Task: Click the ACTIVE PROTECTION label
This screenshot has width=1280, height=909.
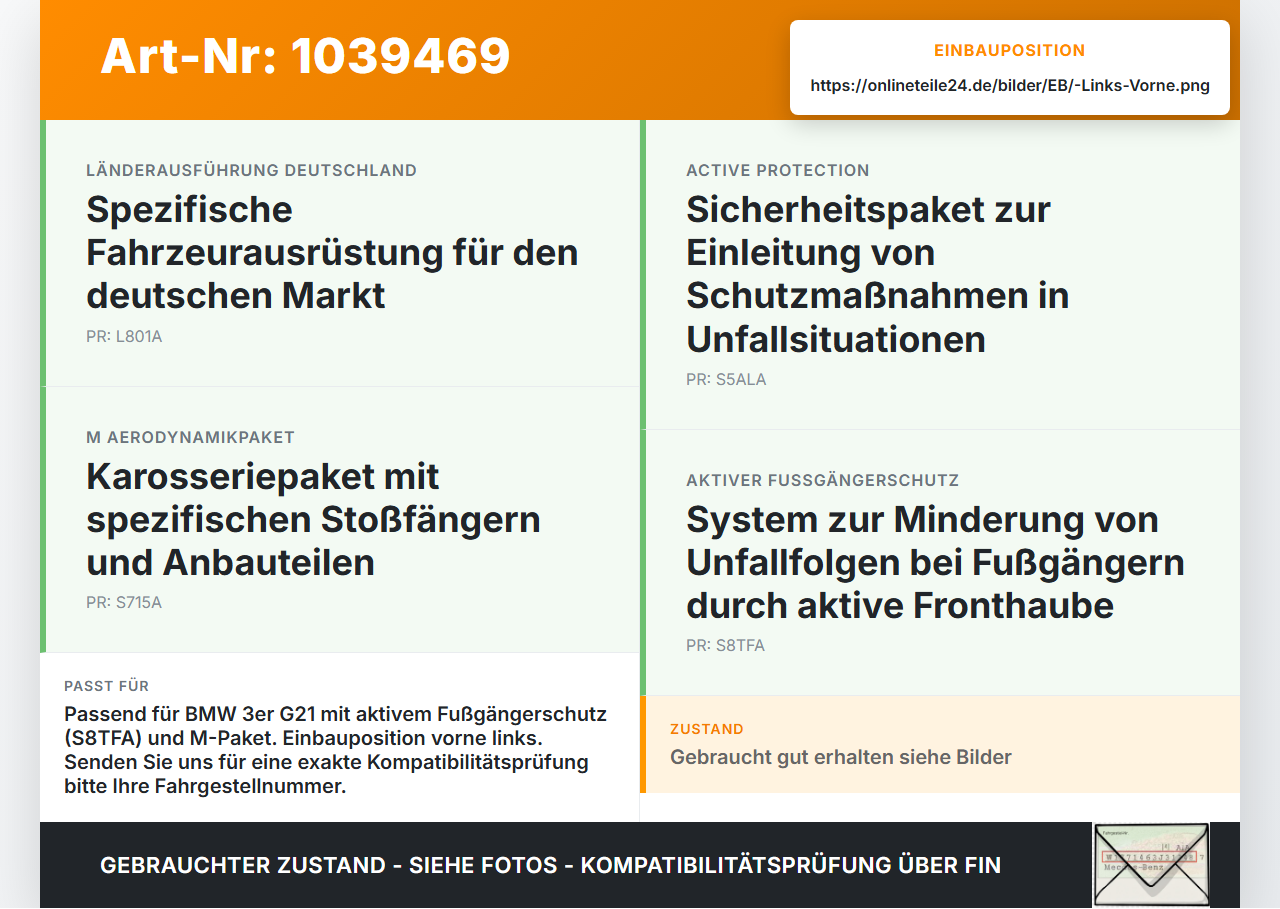Action: (778, 171)
